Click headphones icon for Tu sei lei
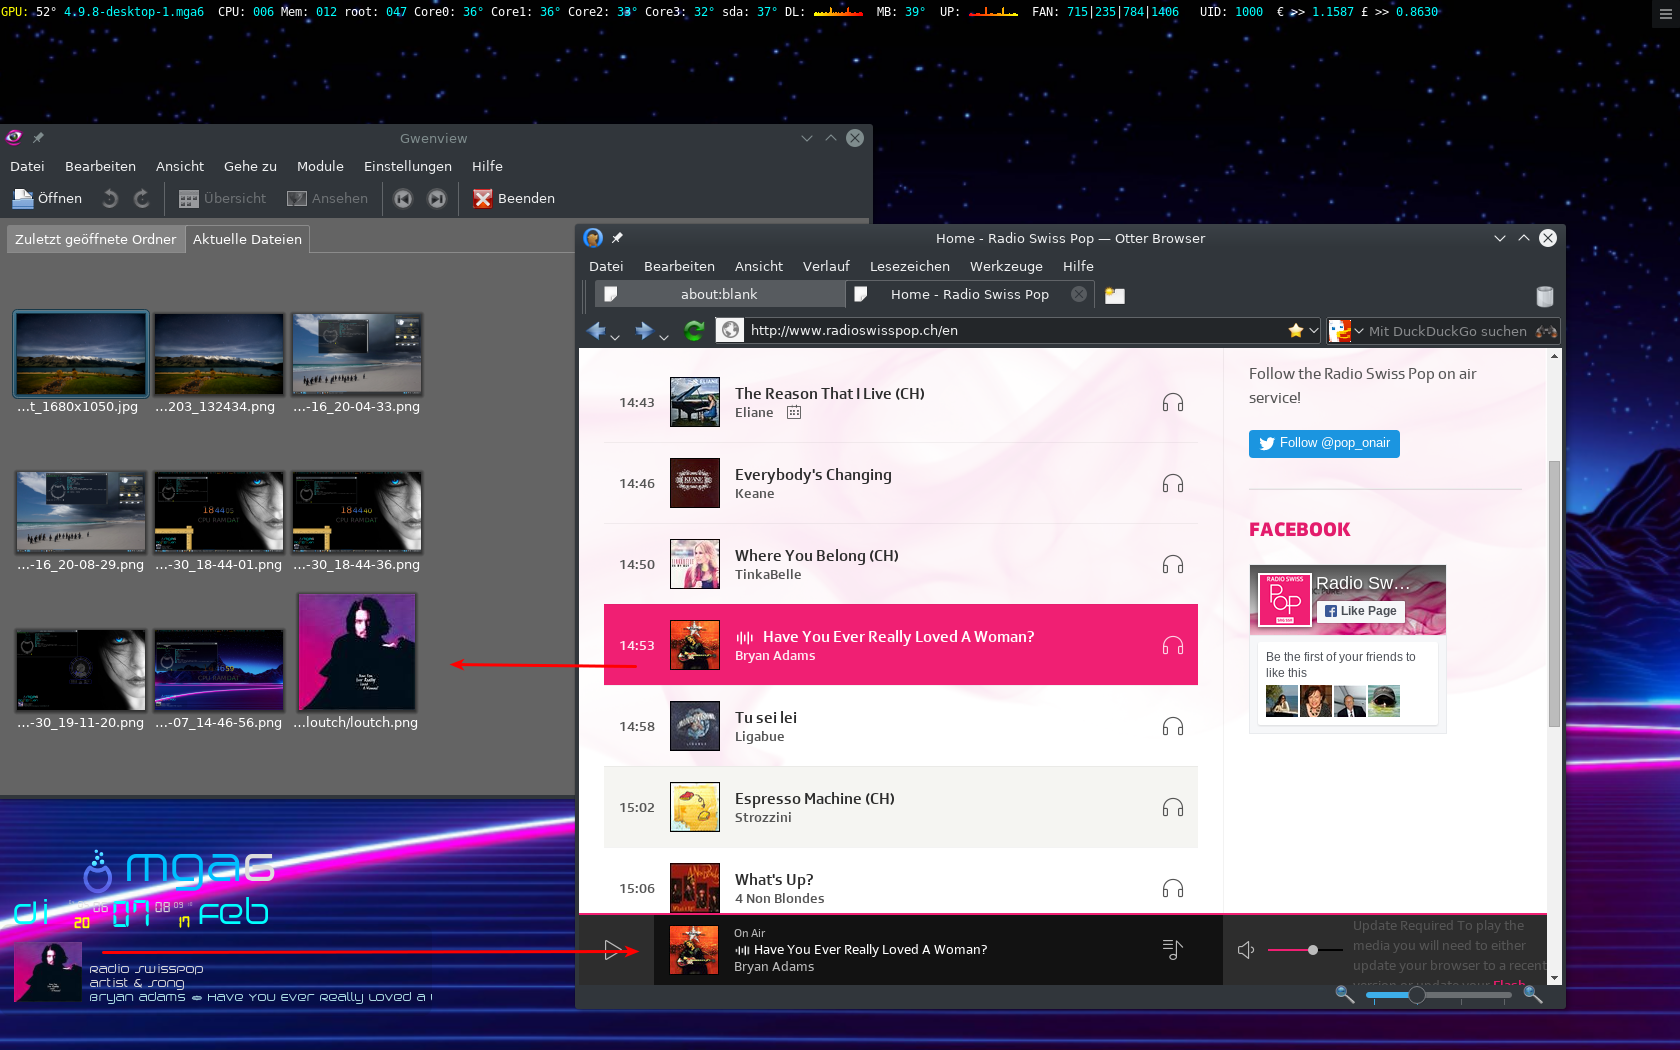The width and height of the screenshot is (1680, 1050). click(x=1173, y=727)
